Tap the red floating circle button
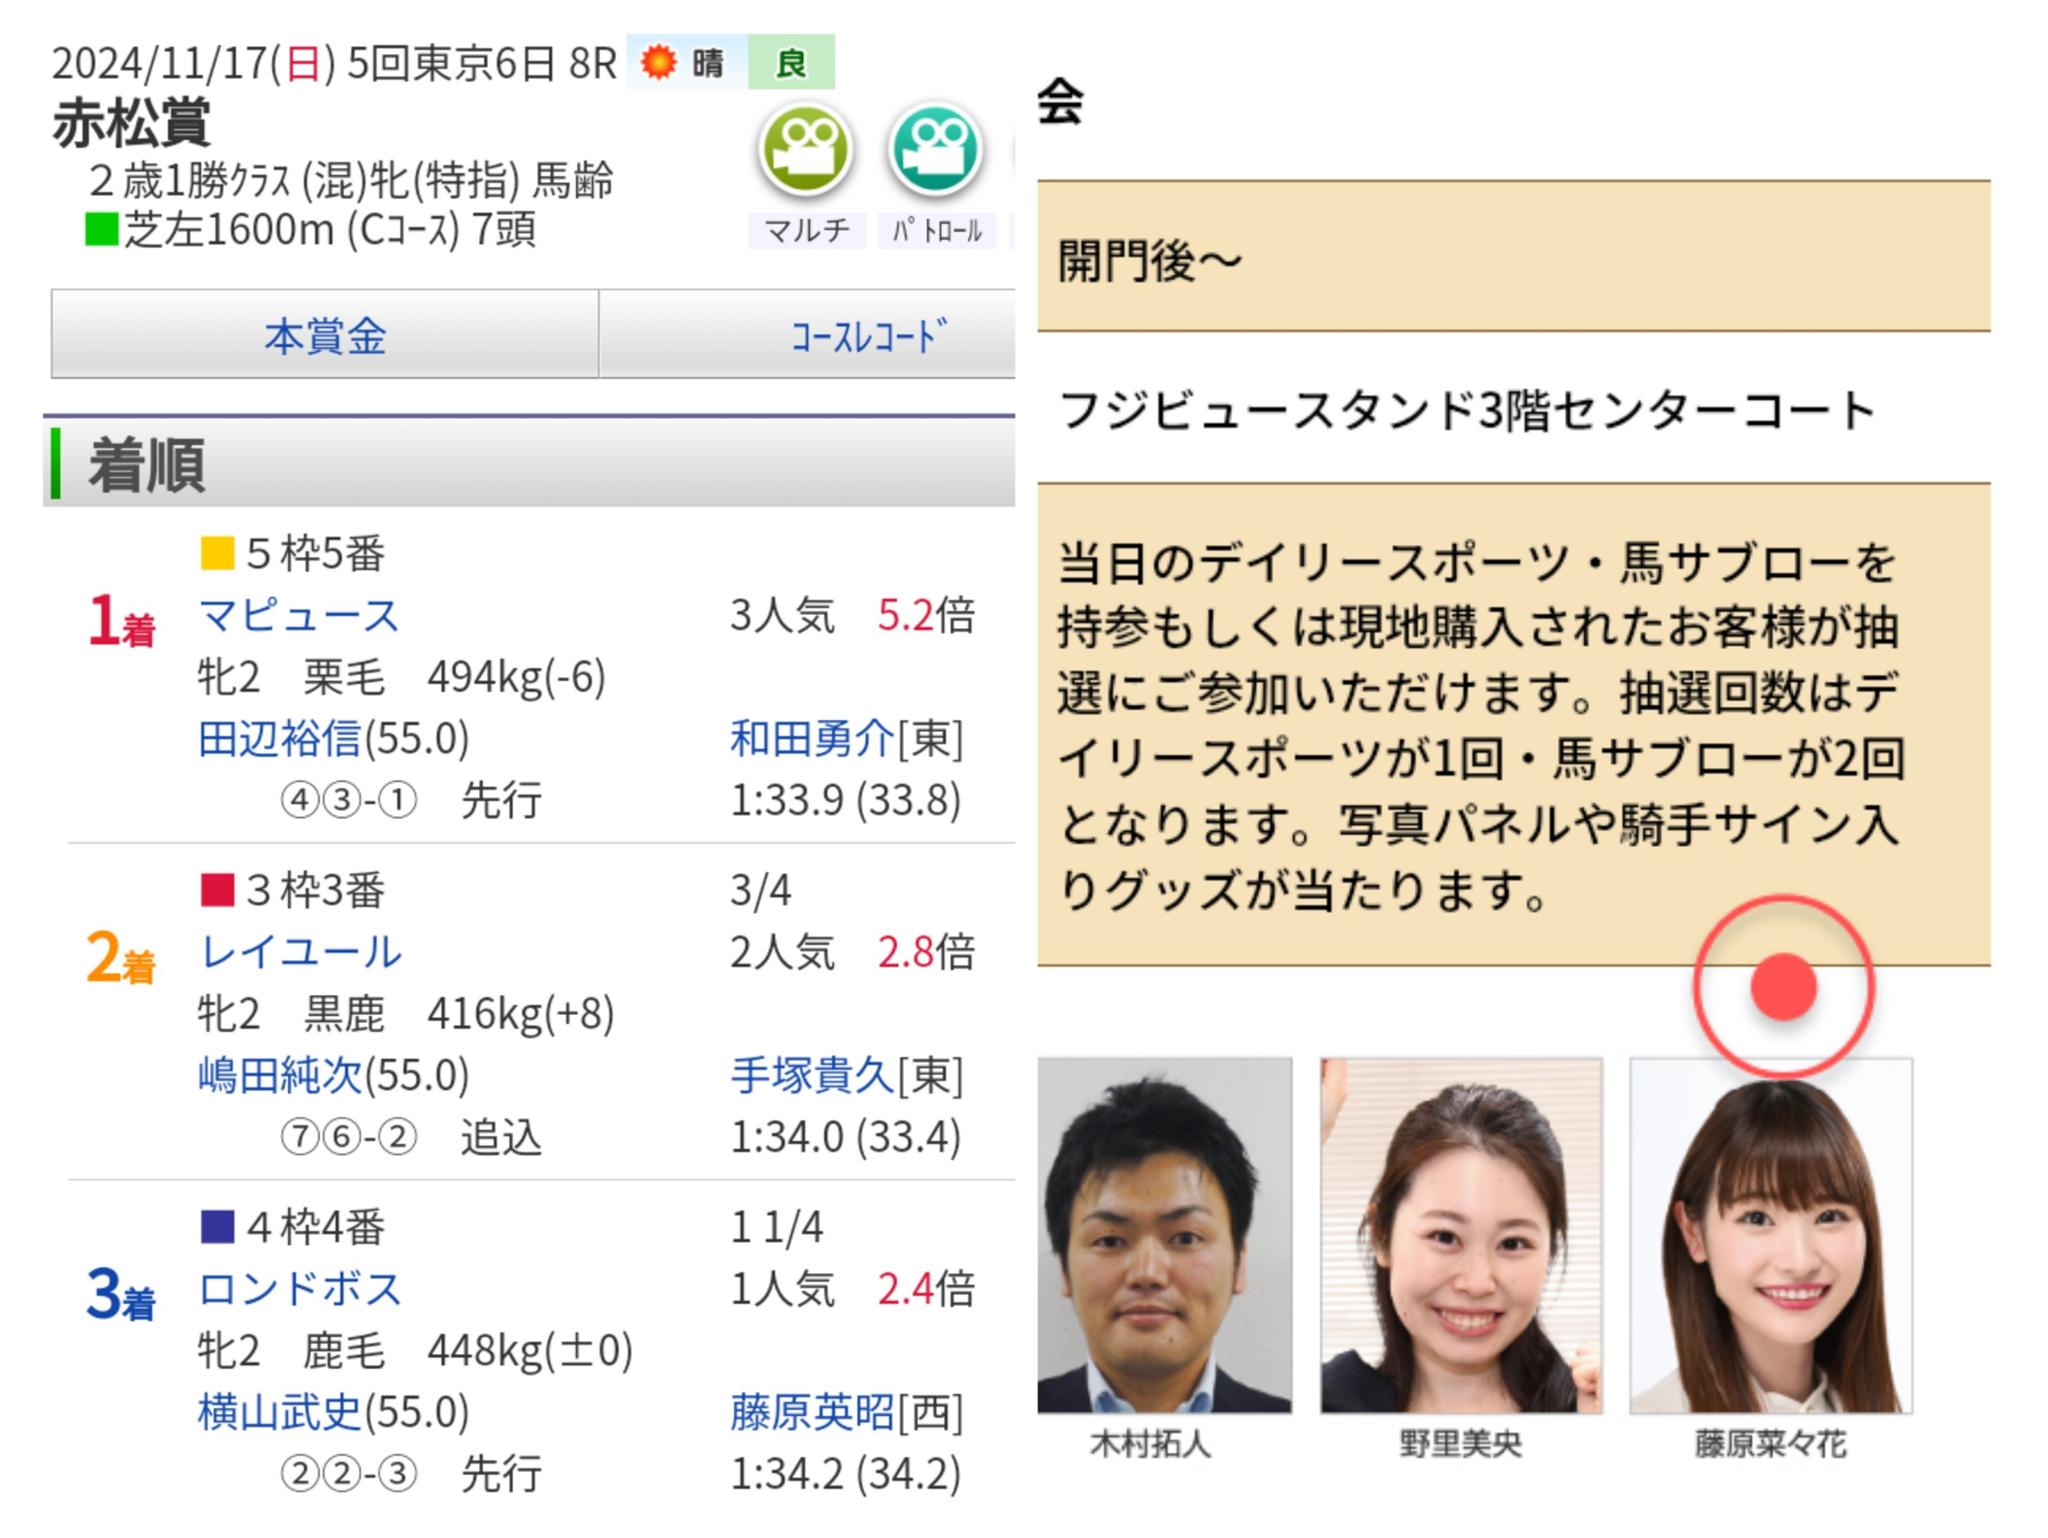The height and width of the screenshot is (1538, 2048). point(1783,987)
